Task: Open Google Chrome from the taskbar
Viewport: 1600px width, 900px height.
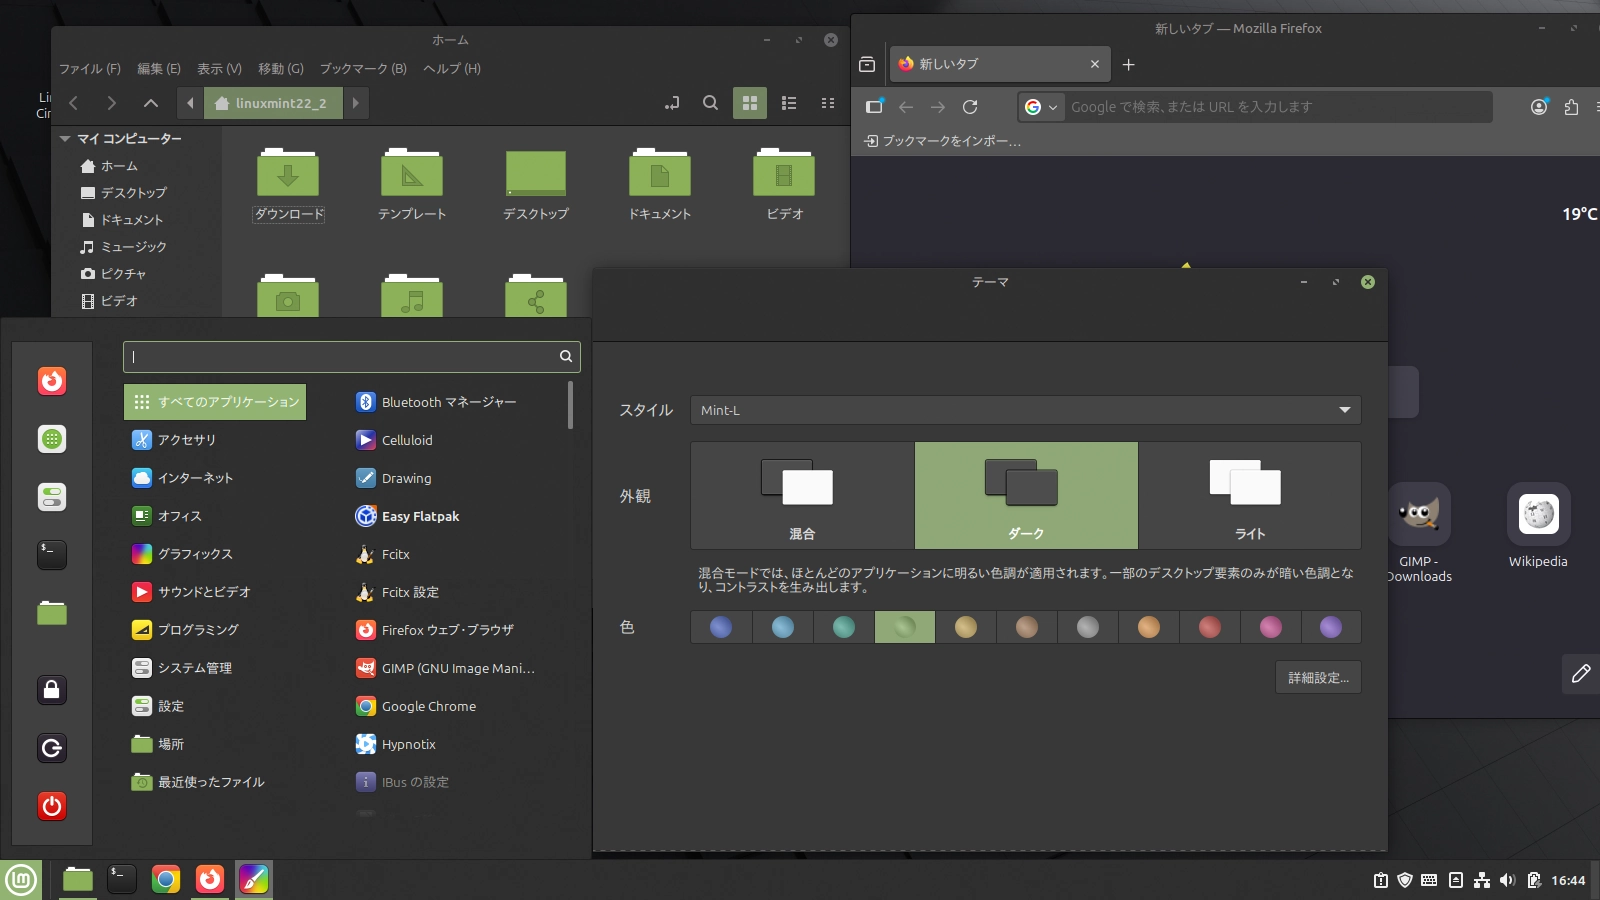Action: [x=166, y=880]
